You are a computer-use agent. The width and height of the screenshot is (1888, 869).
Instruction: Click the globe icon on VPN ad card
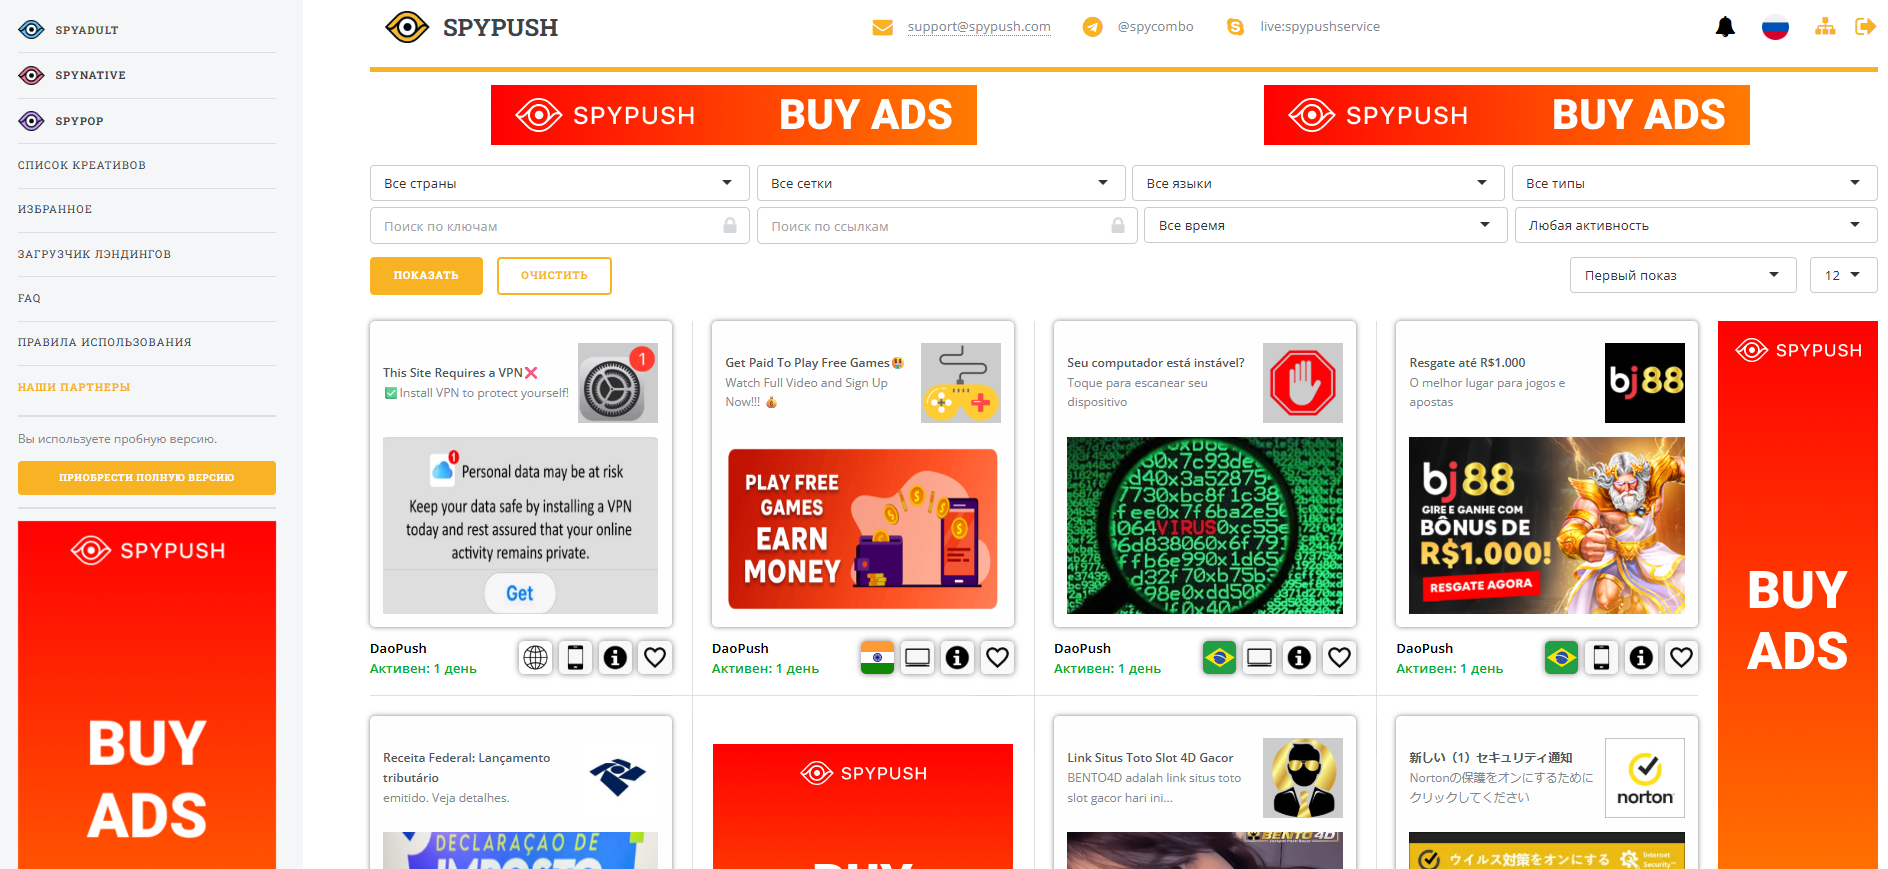point(536,657)
